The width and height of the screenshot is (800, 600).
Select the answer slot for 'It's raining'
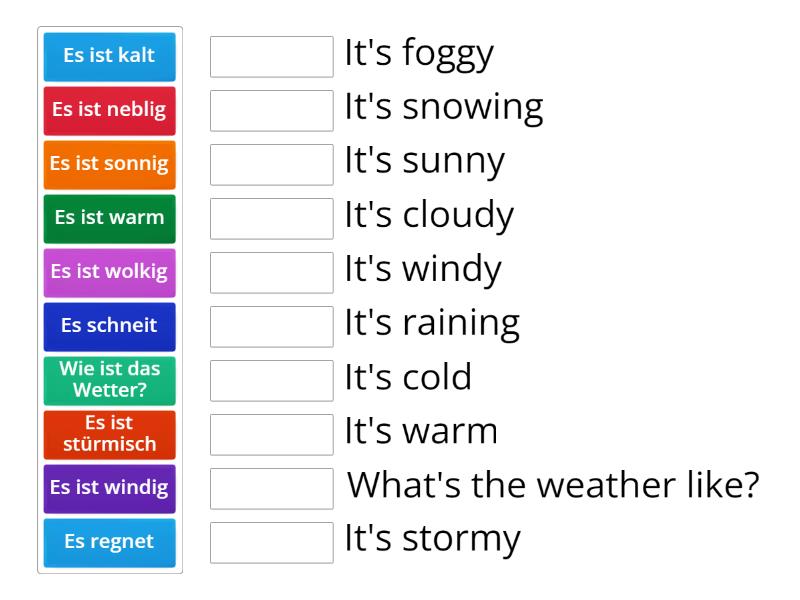pyautogui.click(x=272, y=327)
